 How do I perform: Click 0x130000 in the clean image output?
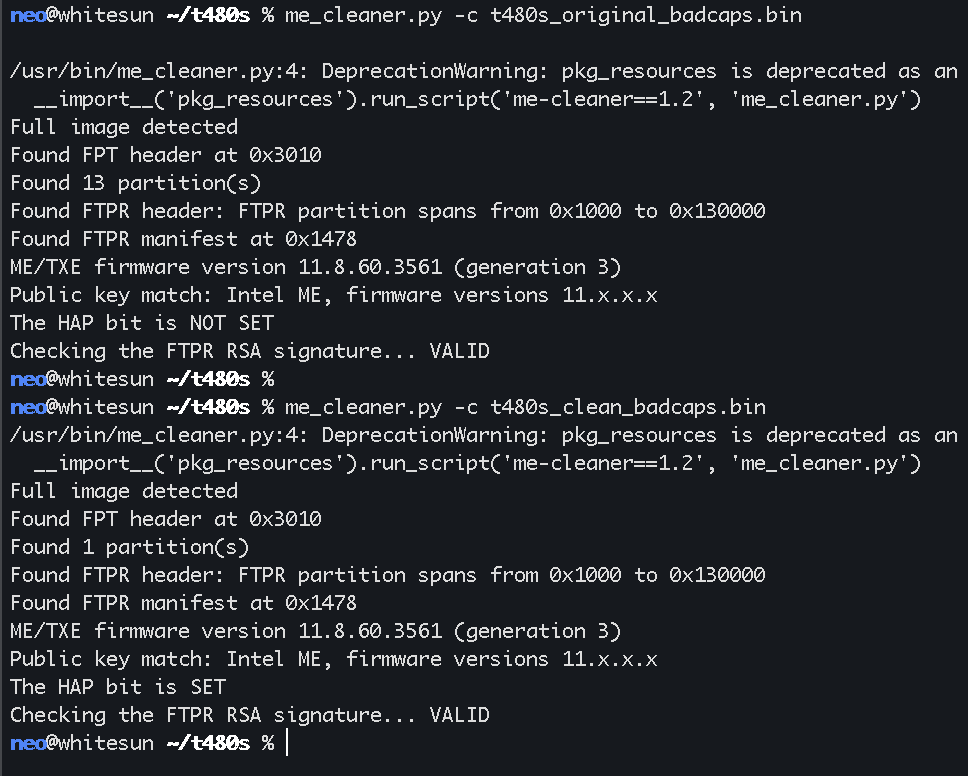tap(718, 575)
